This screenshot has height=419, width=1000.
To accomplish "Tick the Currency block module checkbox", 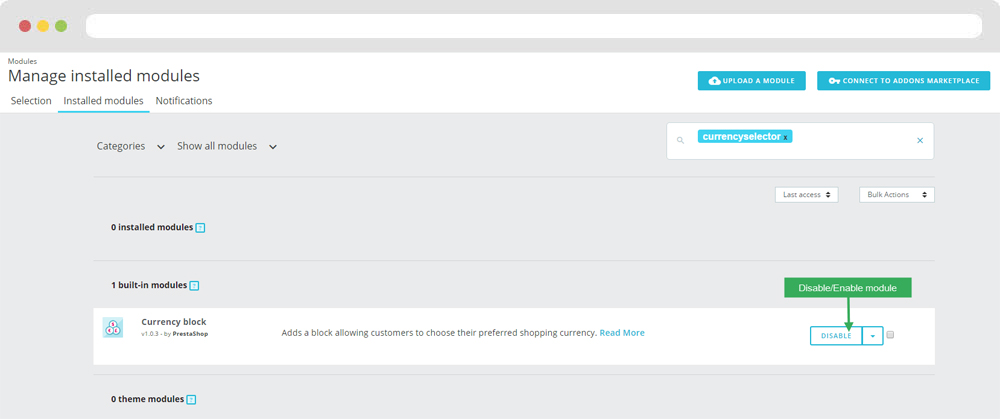I will pyautogui.click(x=890, y=335).
